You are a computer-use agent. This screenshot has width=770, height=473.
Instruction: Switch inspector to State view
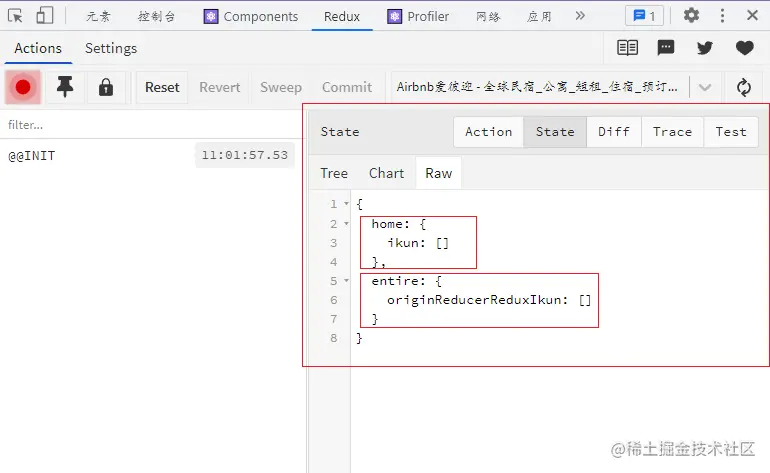pyautogui.click(x=555, y=132)
